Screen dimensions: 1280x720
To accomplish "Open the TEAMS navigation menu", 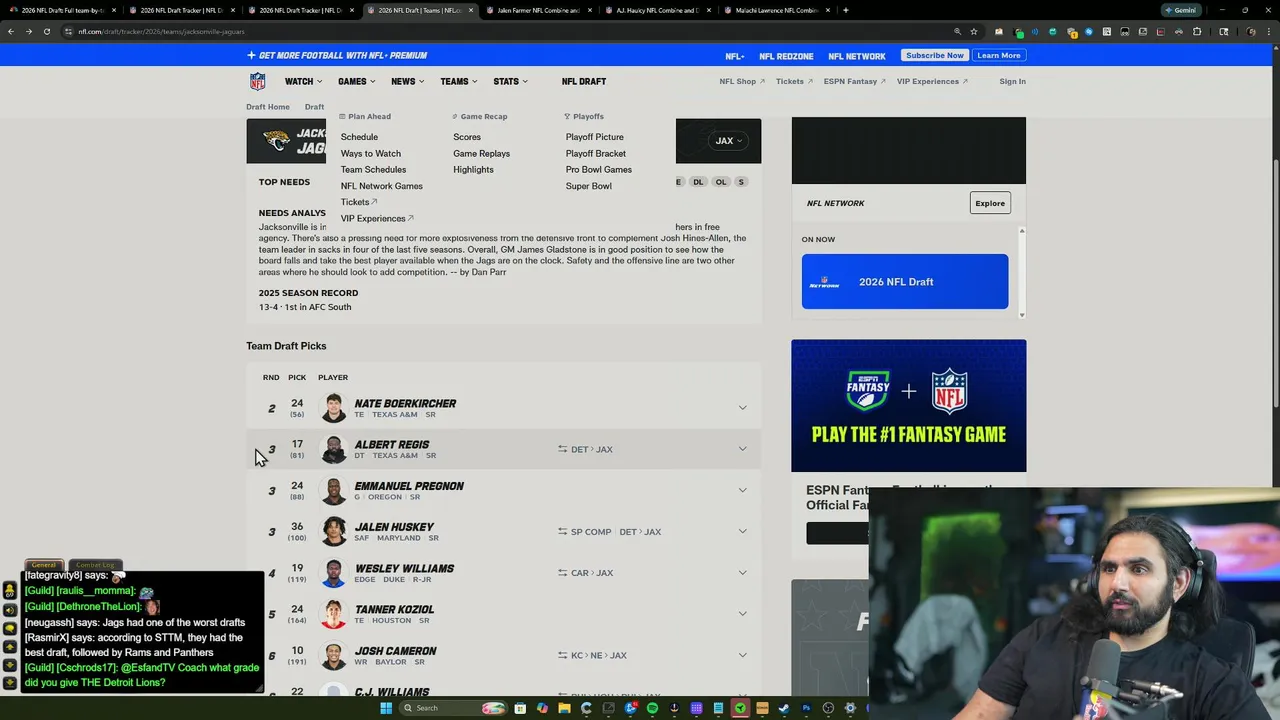I will click(458, 81).
